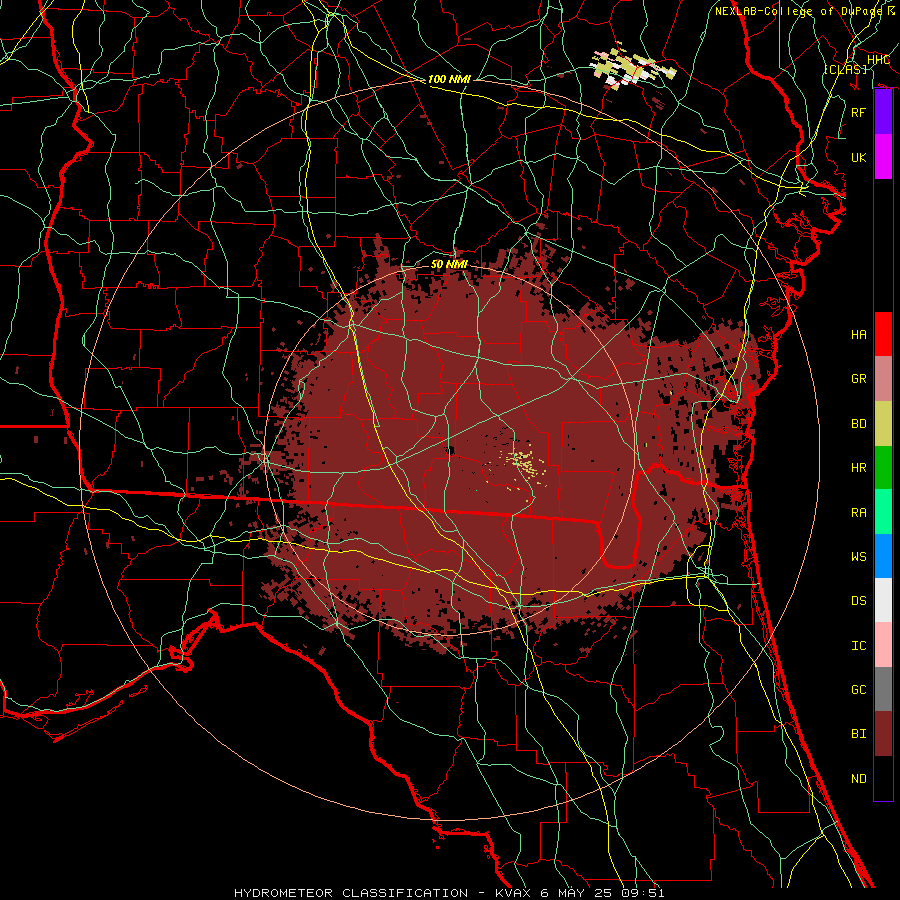900x900 pixels.
Task: Pick the green HR legend swatch
Action: pyautogui.click(x=883, y=467)
